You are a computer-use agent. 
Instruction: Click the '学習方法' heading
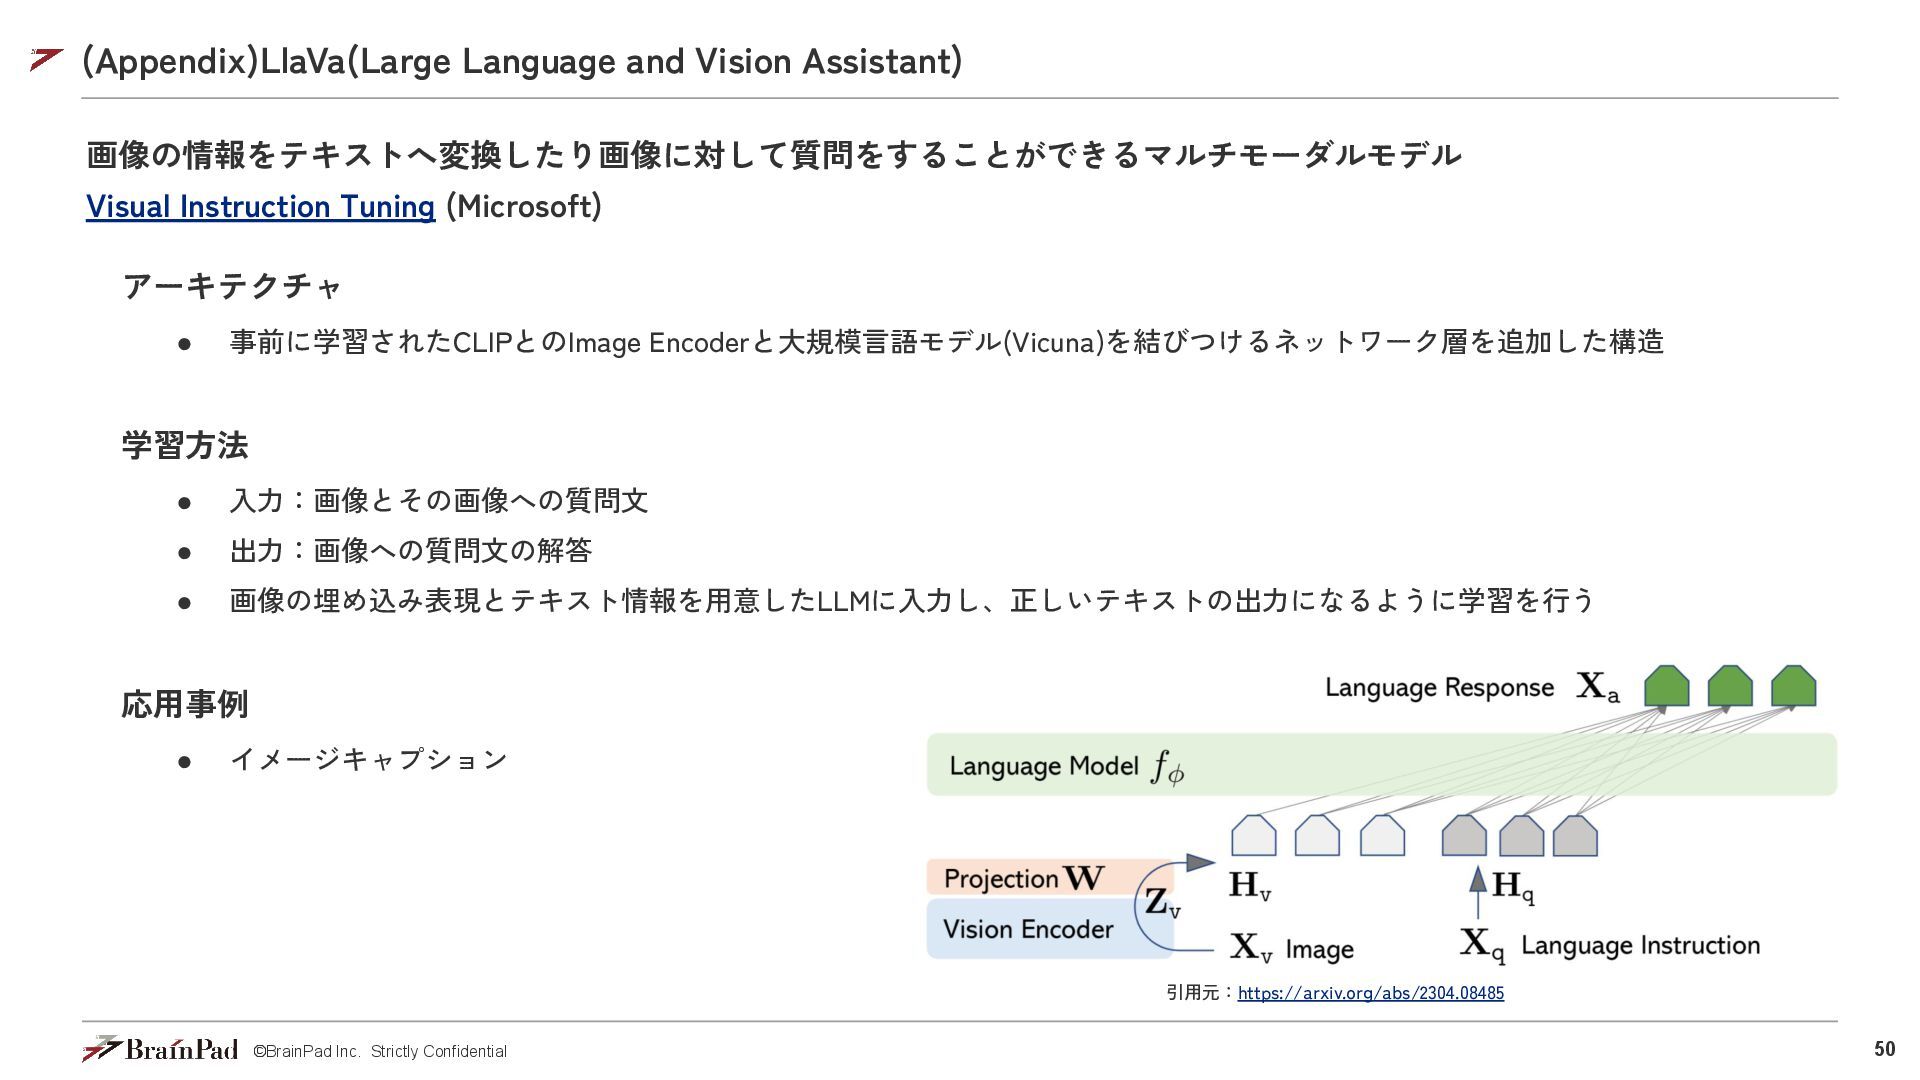[185, 445]
